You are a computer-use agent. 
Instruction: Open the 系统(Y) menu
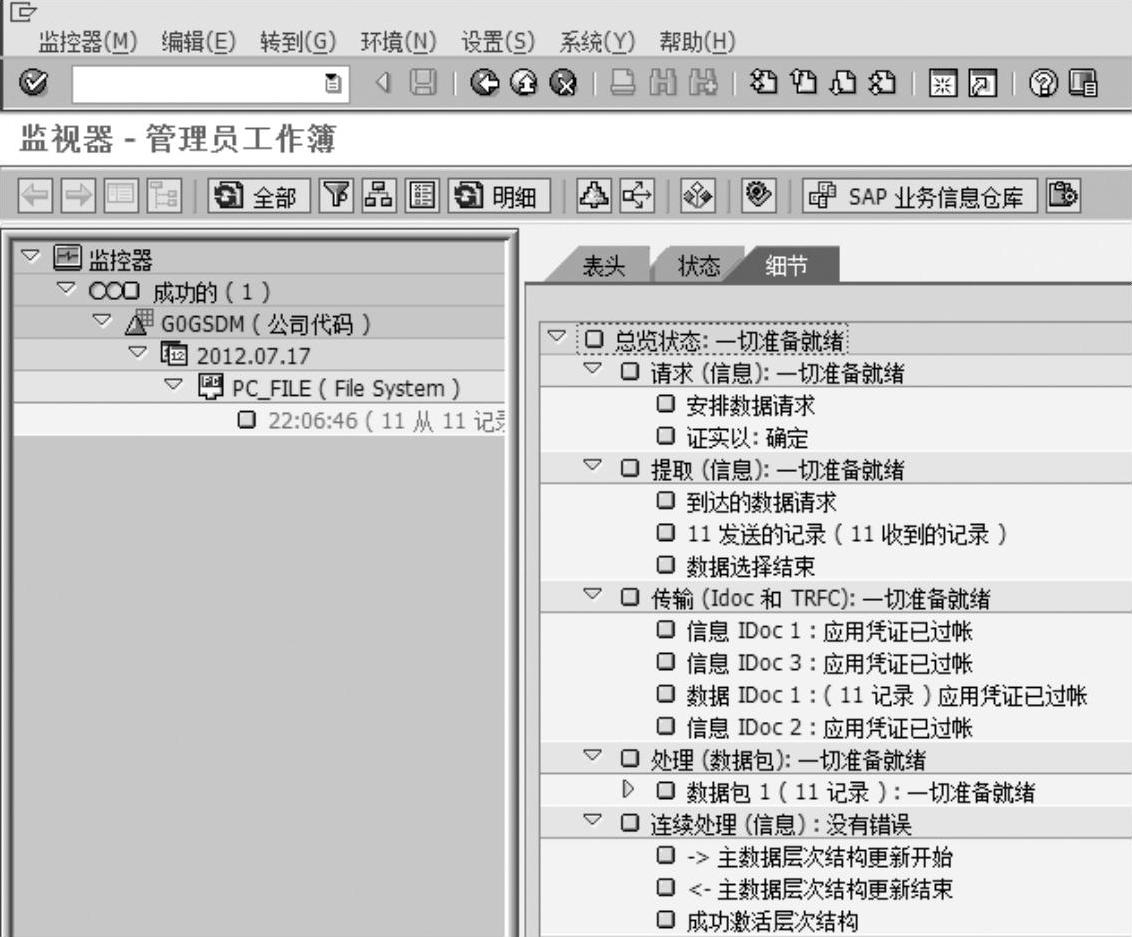point(597,42)
